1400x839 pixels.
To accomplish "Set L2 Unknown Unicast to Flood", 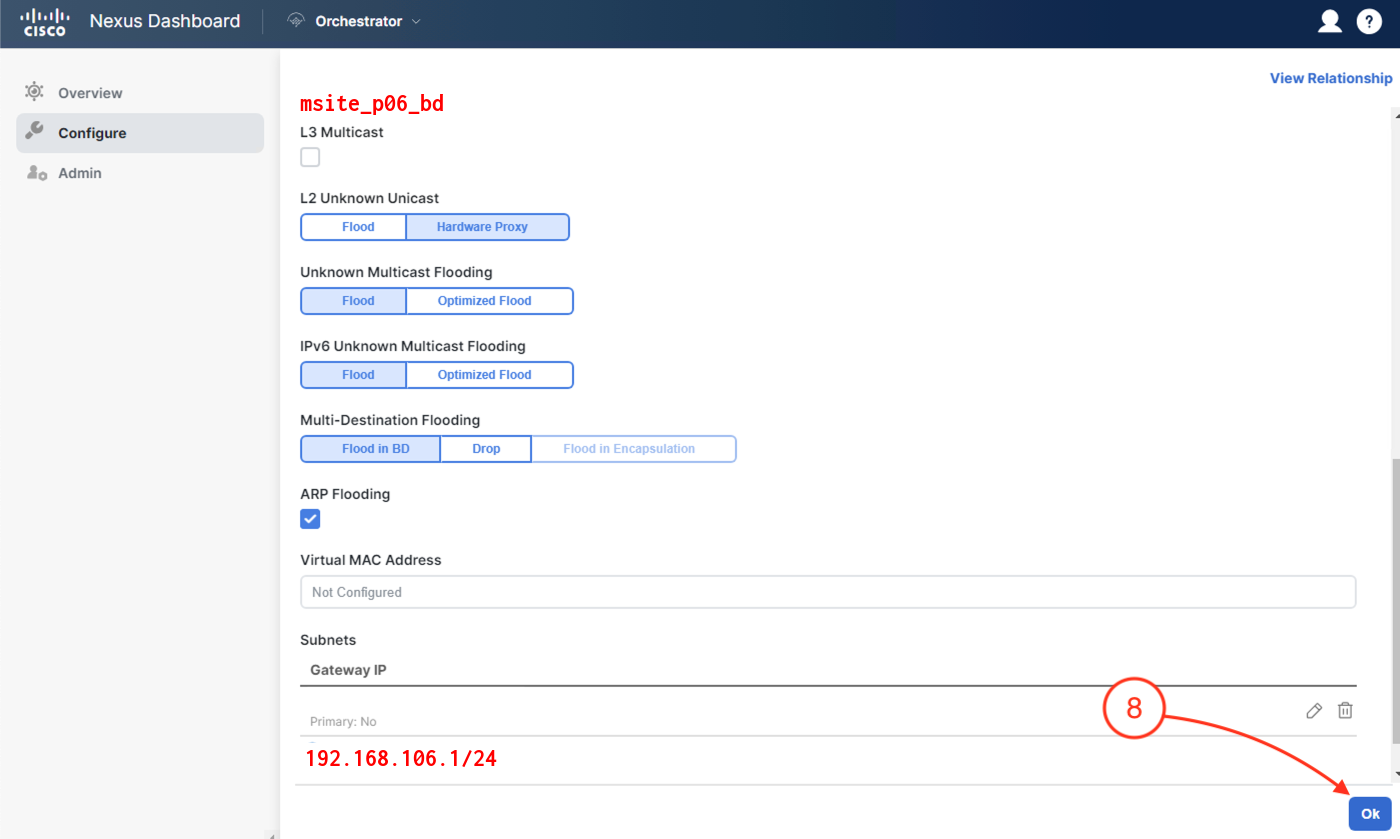I will (357, 227).
